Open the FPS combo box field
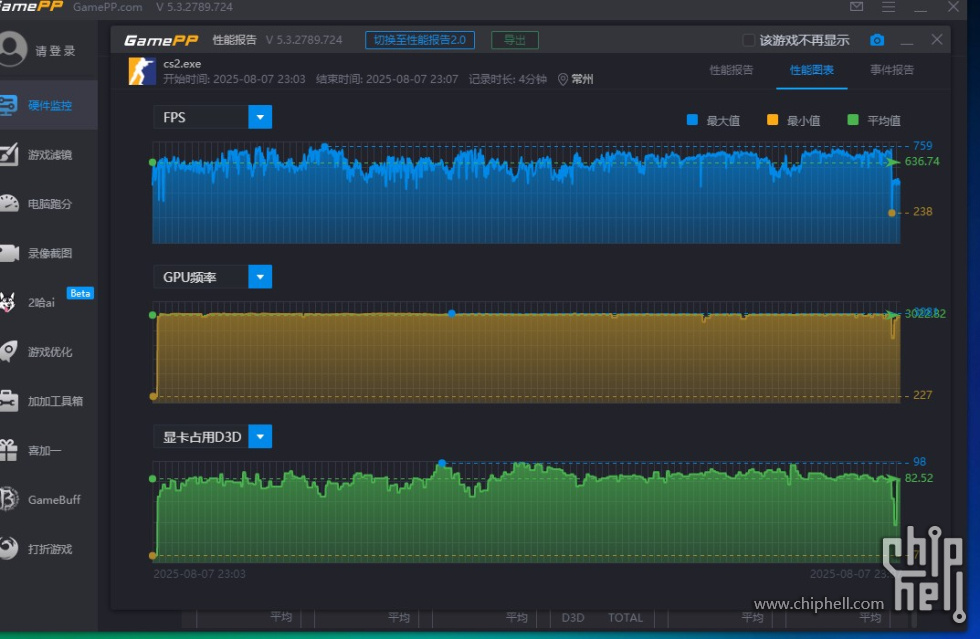The image size is (980, 639). pyautogui.click(x=212, y=117)
